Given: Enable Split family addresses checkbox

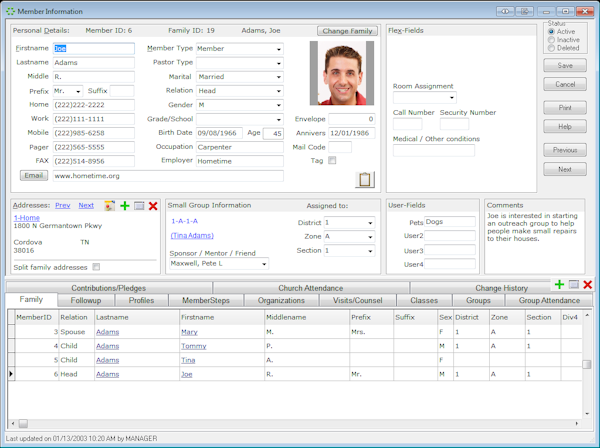Looking at the screenshot, I should [96, 267].
